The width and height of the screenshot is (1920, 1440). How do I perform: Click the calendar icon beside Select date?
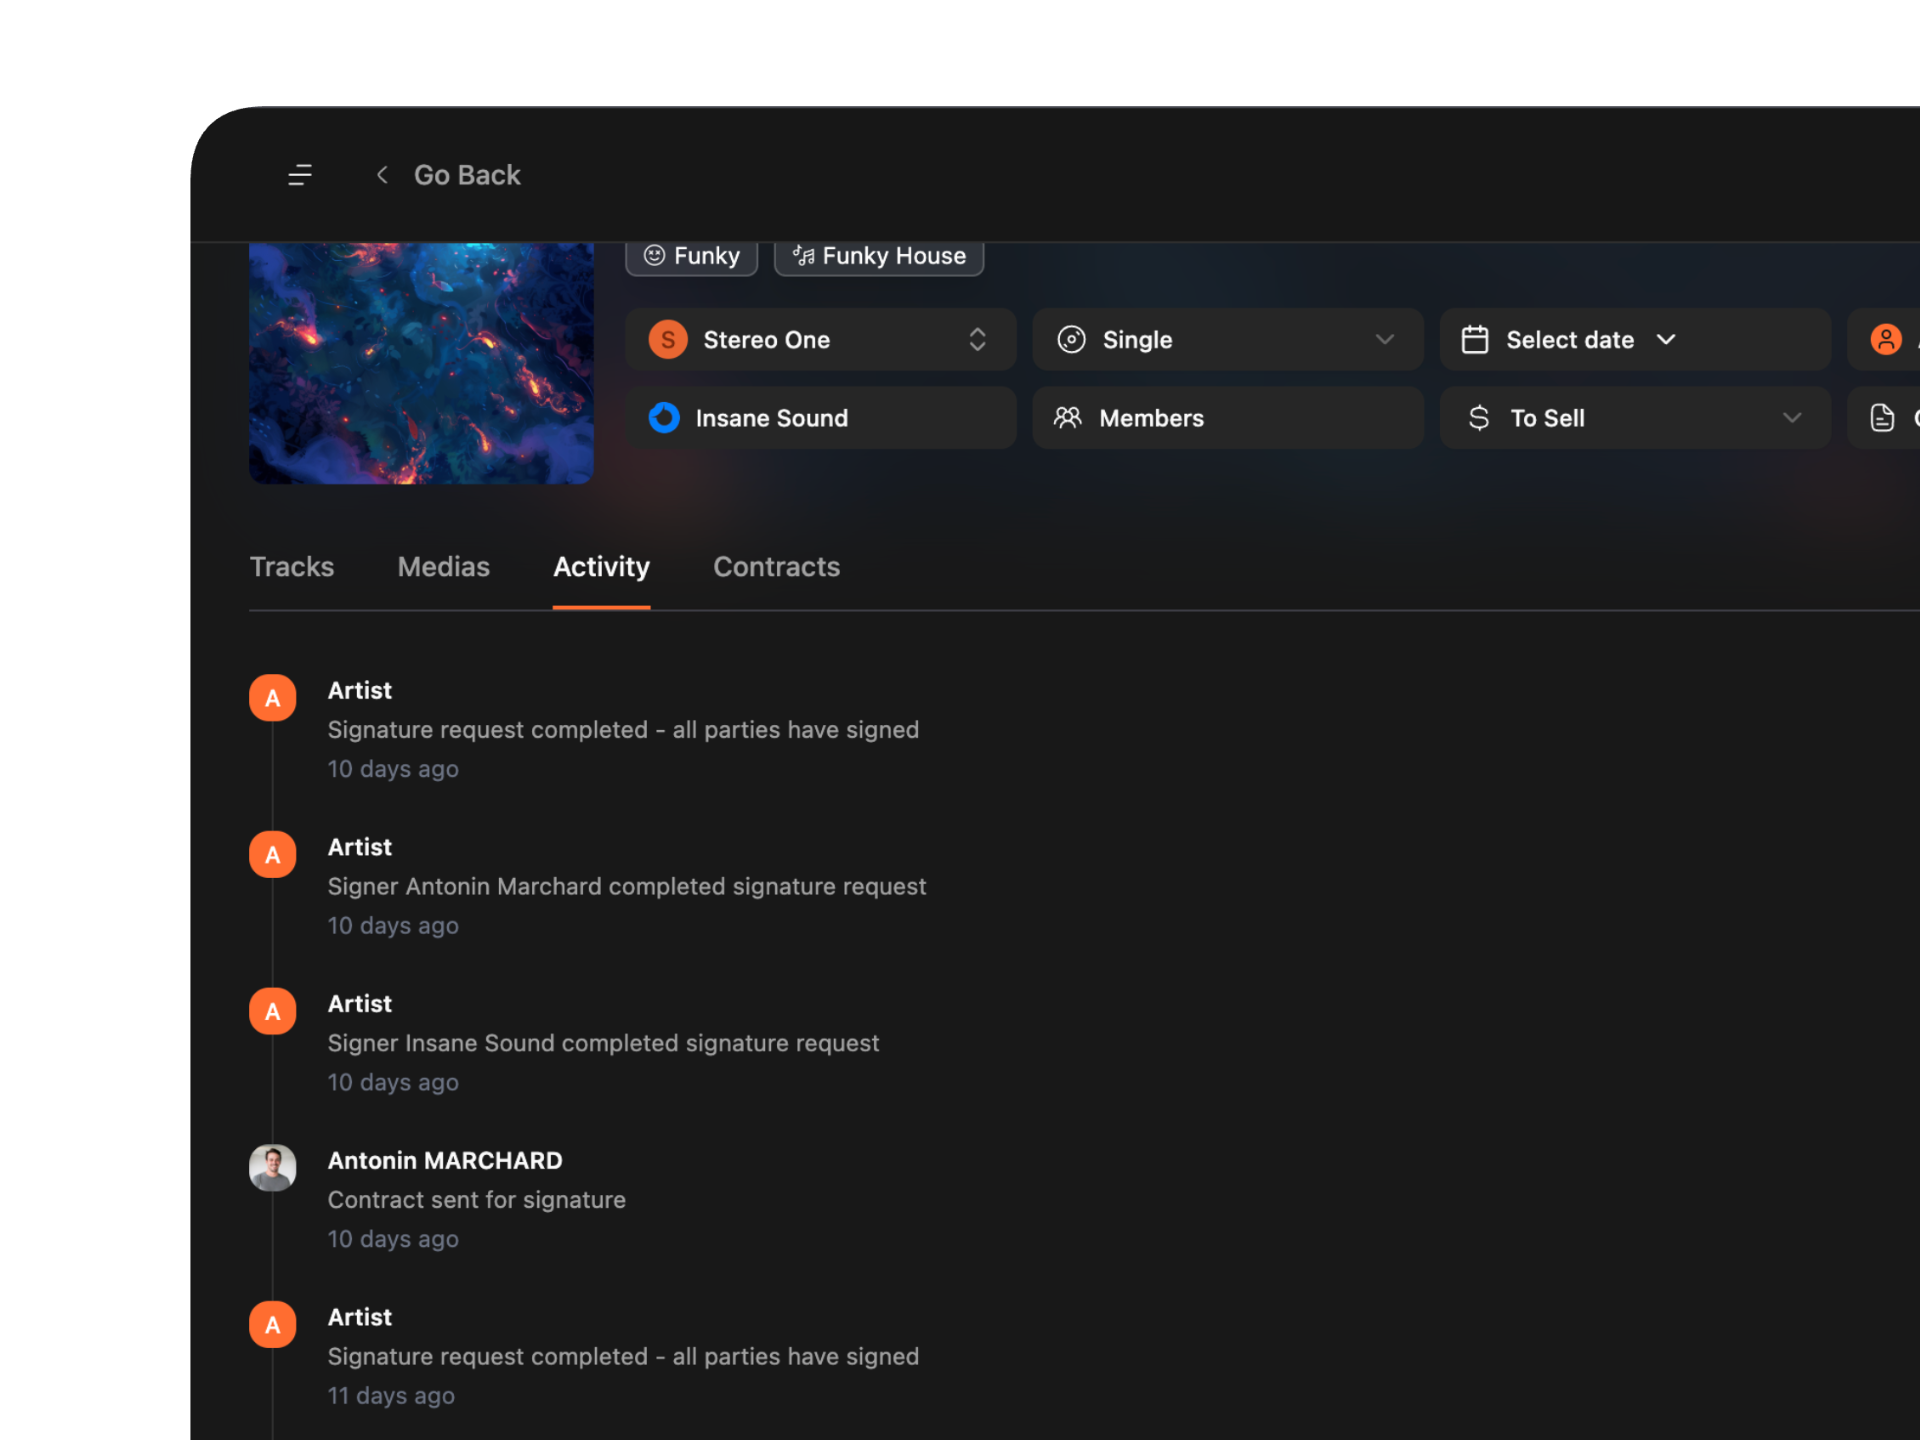click(1475, 340)
